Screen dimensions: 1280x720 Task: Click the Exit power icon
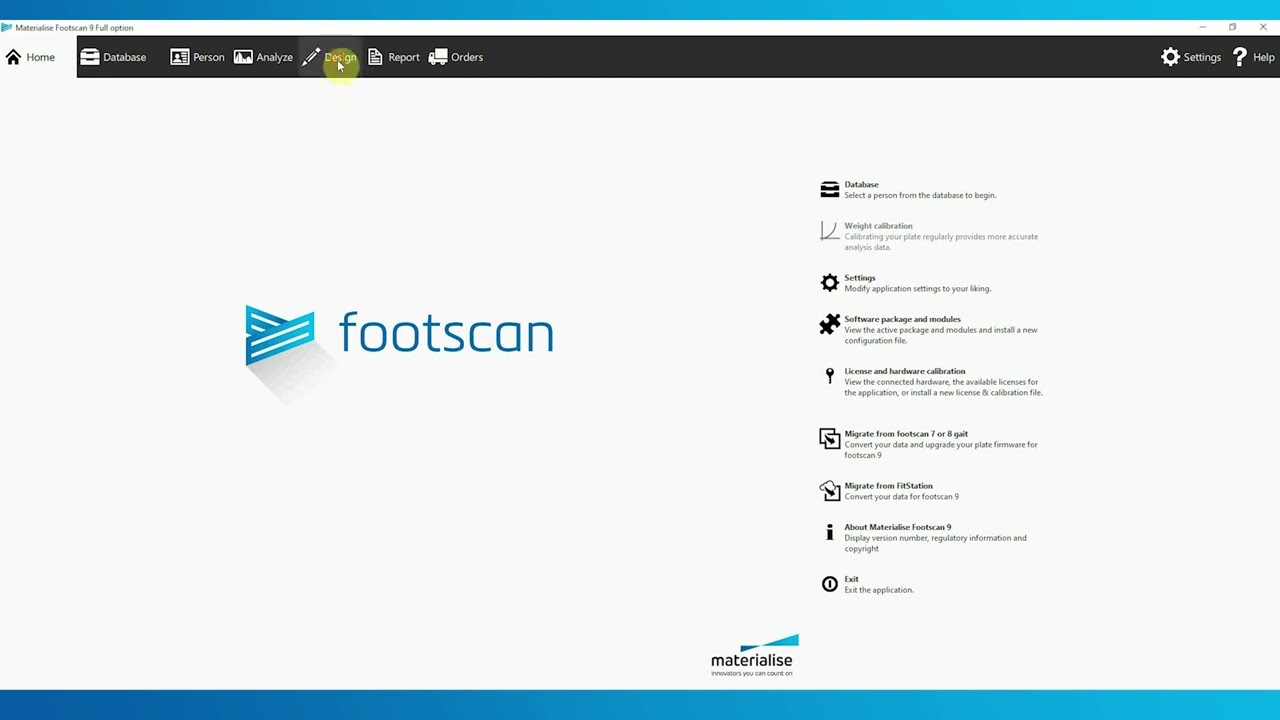[830, 584]
